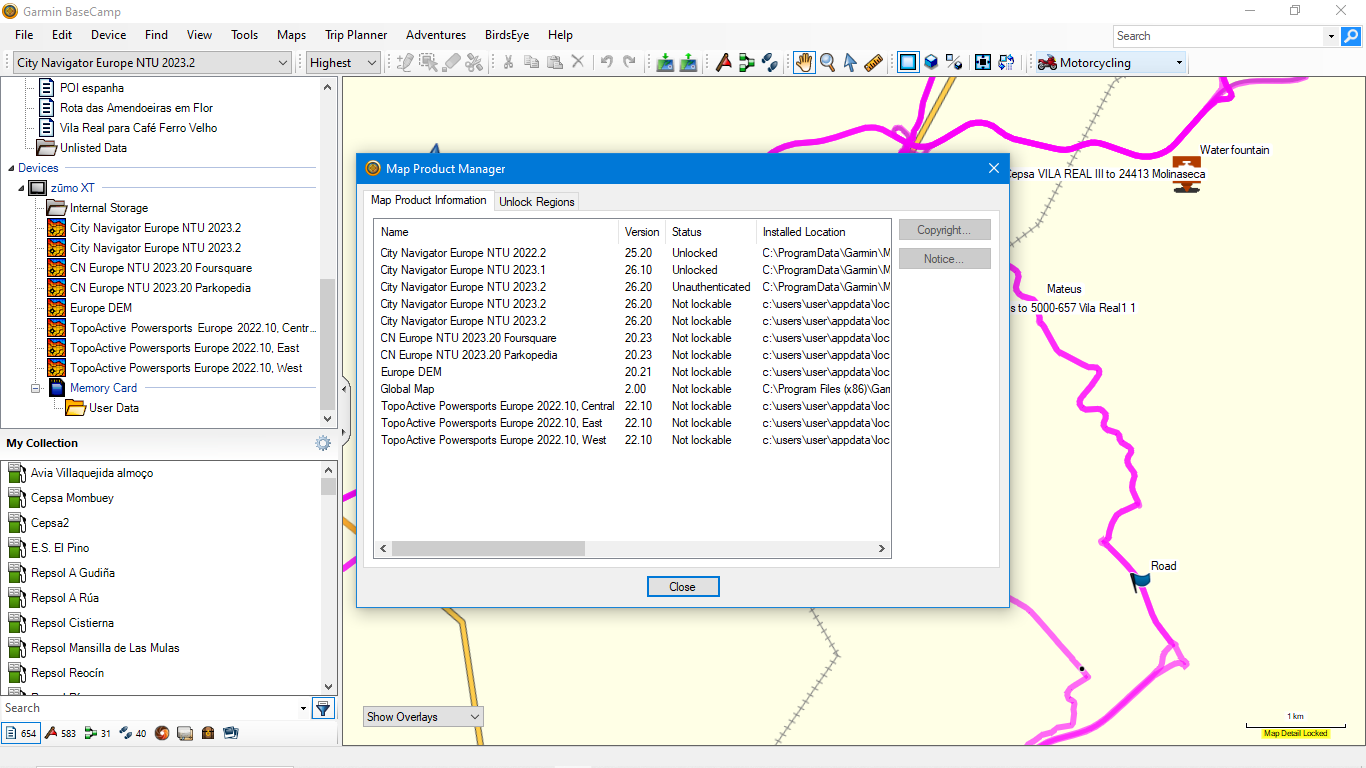This screenshot has width=1366, height=768.
Task: Click the Copyright... button
Action: click(944, 230)
